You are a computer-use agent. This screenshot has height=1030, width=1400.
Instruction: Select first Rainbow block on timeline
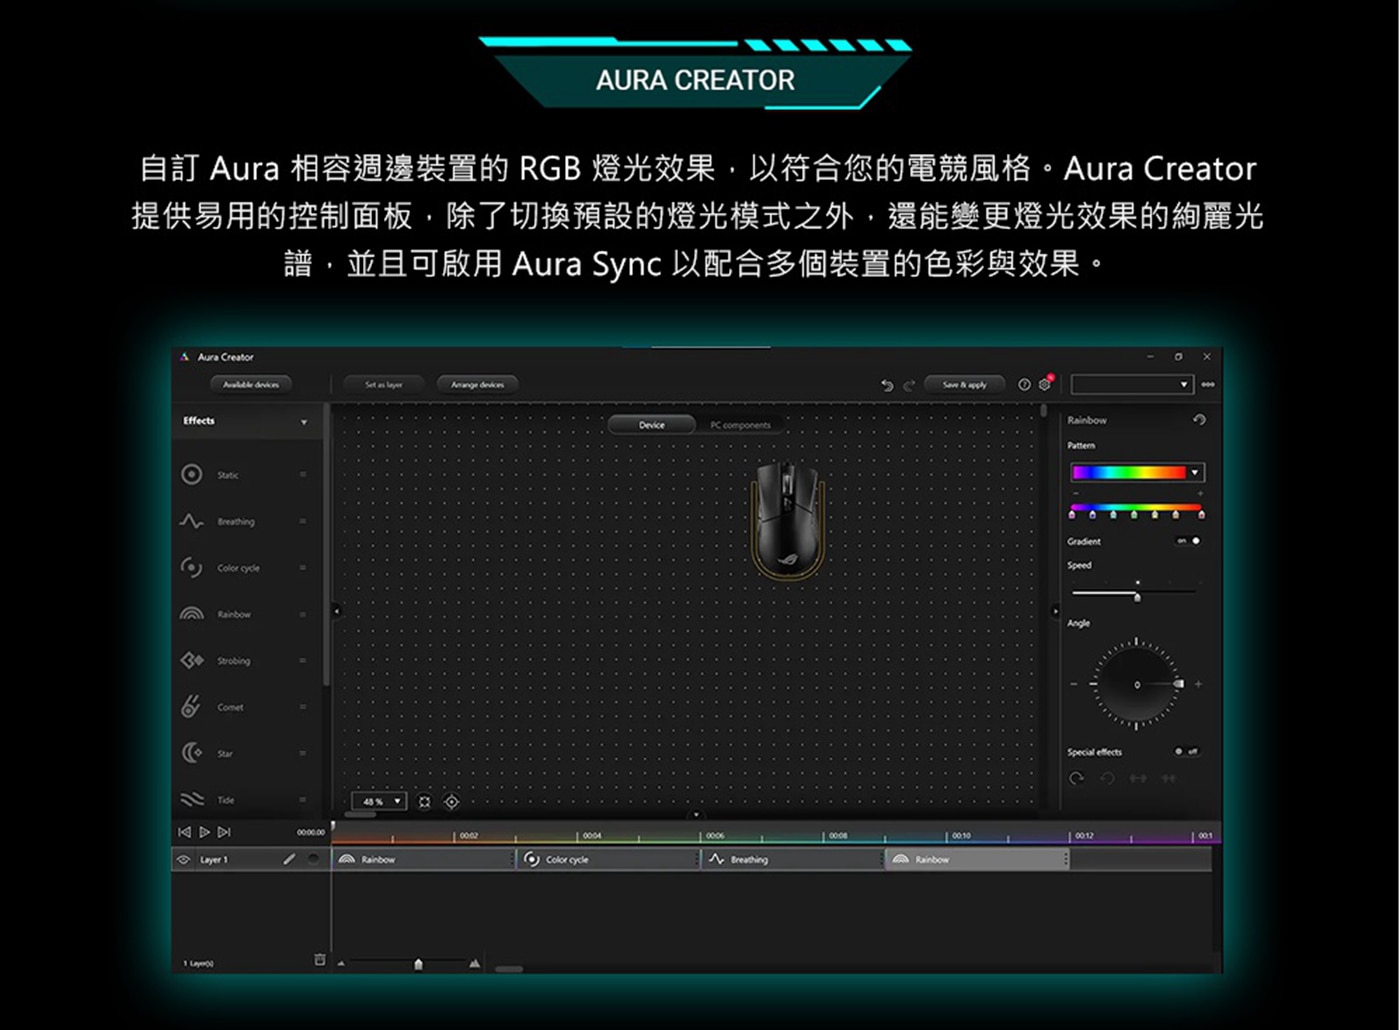(x=423, y=859)
